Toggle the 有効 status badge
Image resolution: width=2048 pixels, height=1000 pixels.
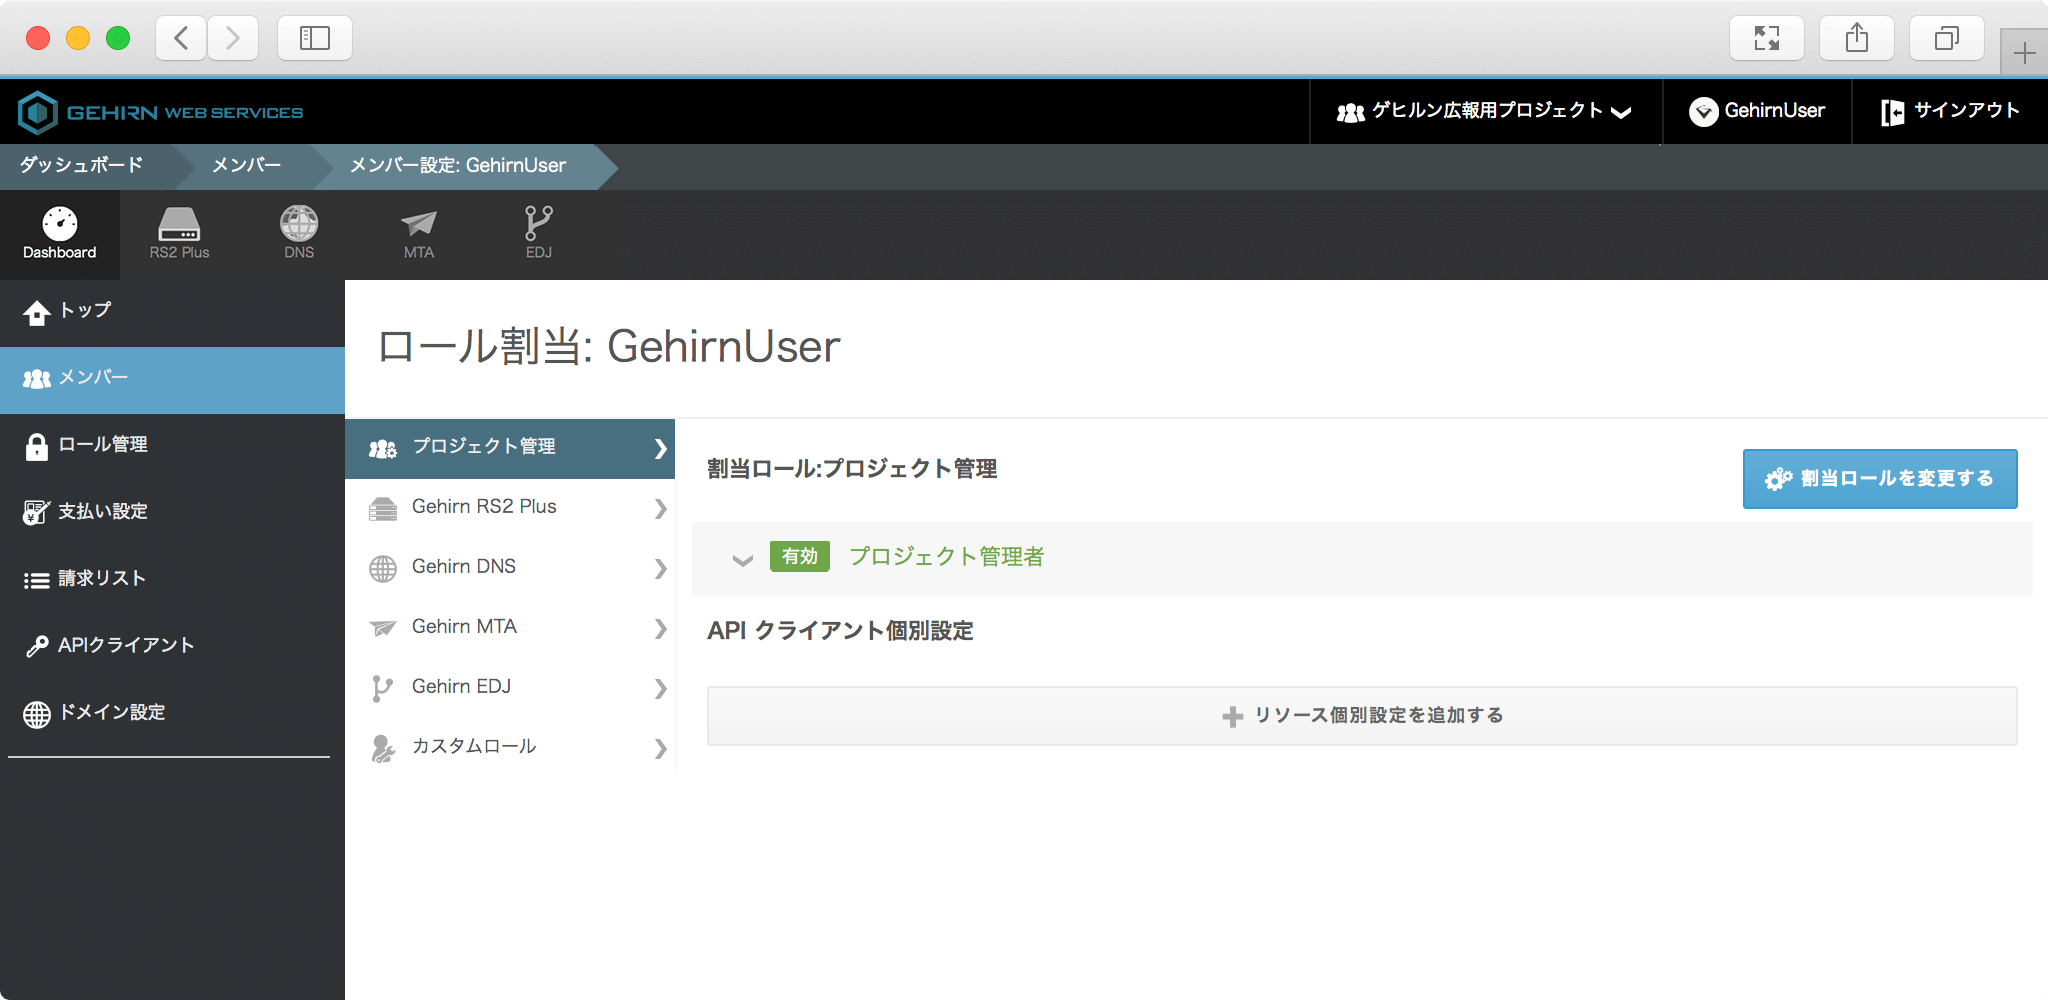(x=799, y=557)
